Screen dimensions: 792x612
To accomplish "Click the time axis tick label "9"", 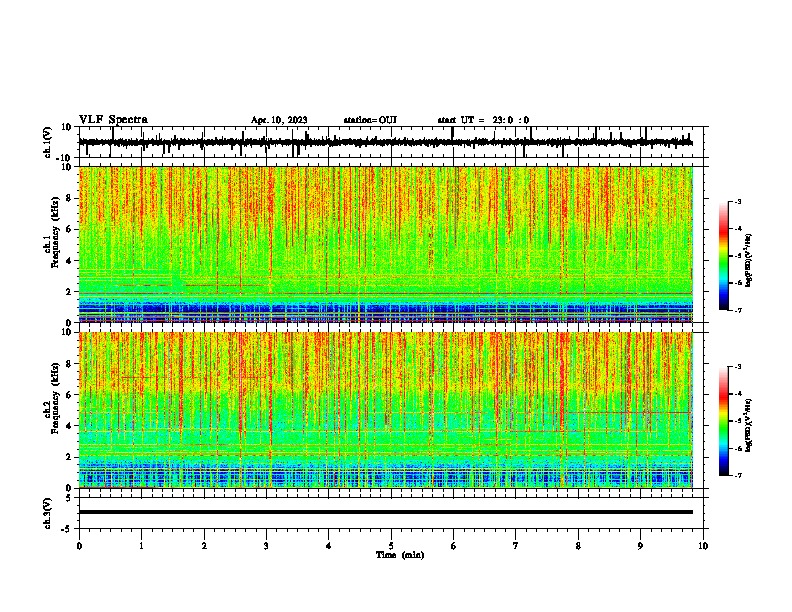I will [640, 546].
